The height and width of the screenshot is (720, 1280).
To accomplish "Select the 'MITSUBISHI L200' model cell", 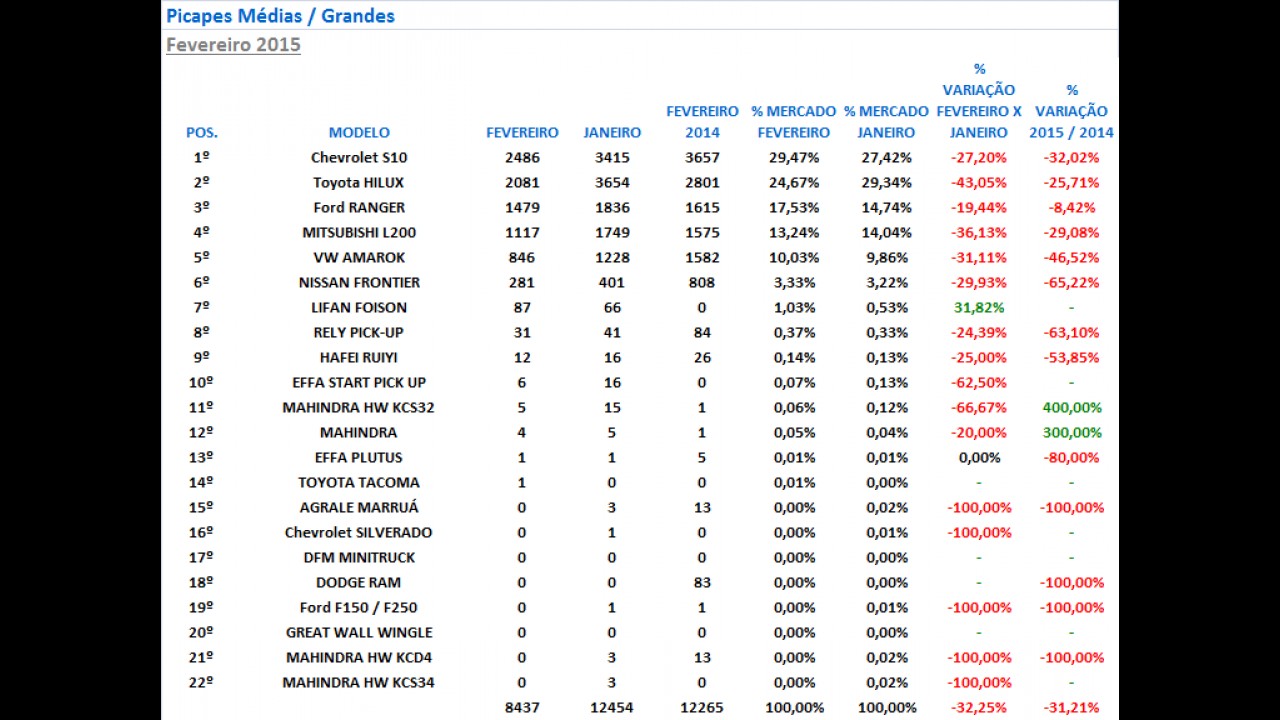I will [x=359, y=232].
